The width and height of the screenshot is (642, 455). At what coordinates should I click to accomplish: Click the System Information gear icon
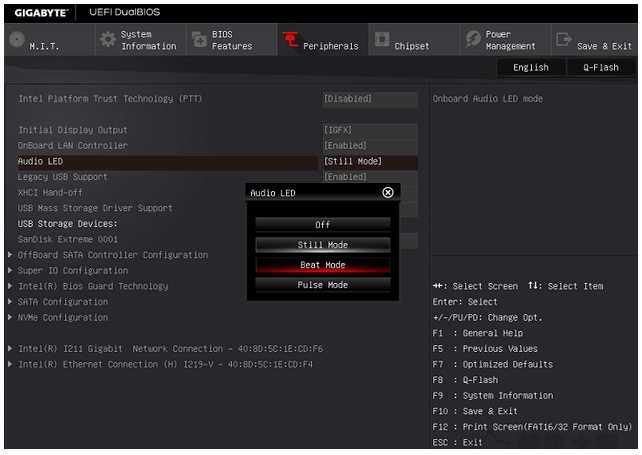107,40
